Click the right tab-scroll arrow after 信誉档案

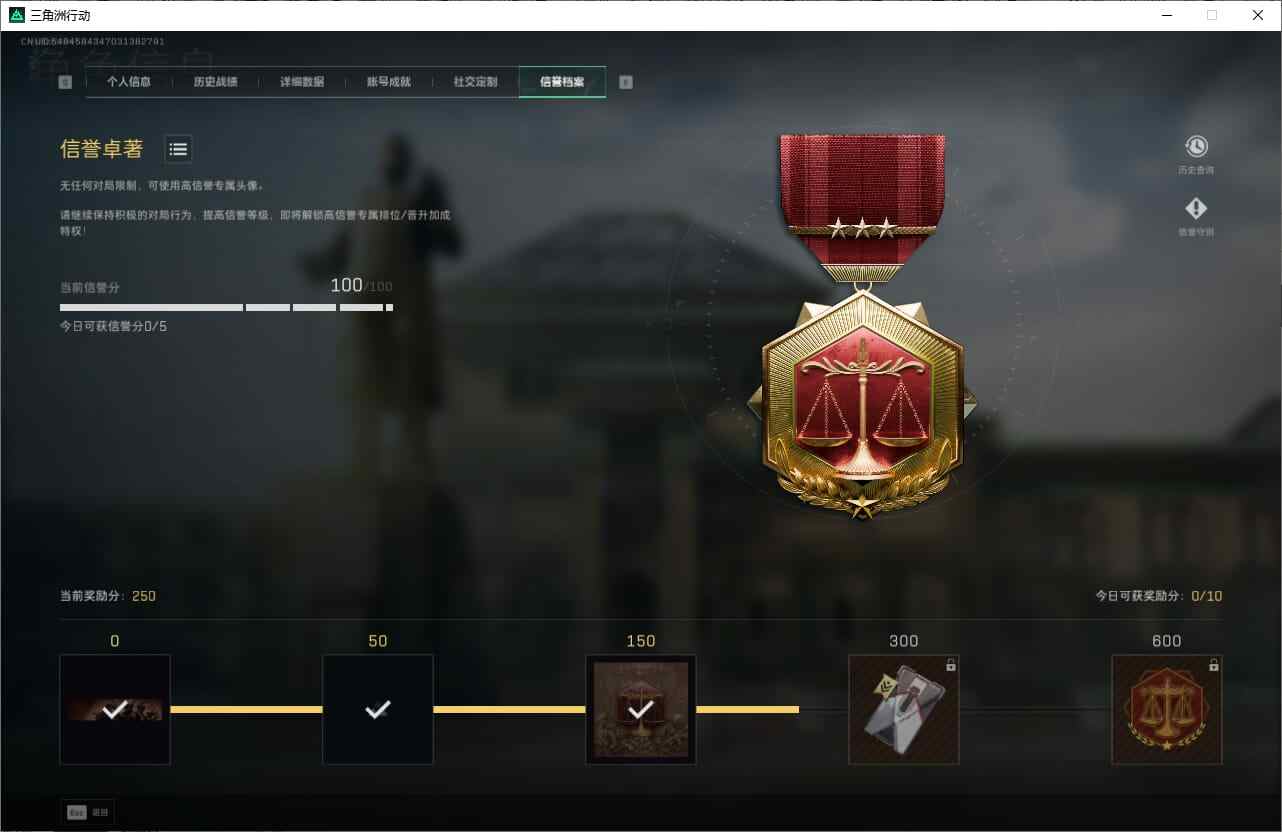(x=626, y=82)
